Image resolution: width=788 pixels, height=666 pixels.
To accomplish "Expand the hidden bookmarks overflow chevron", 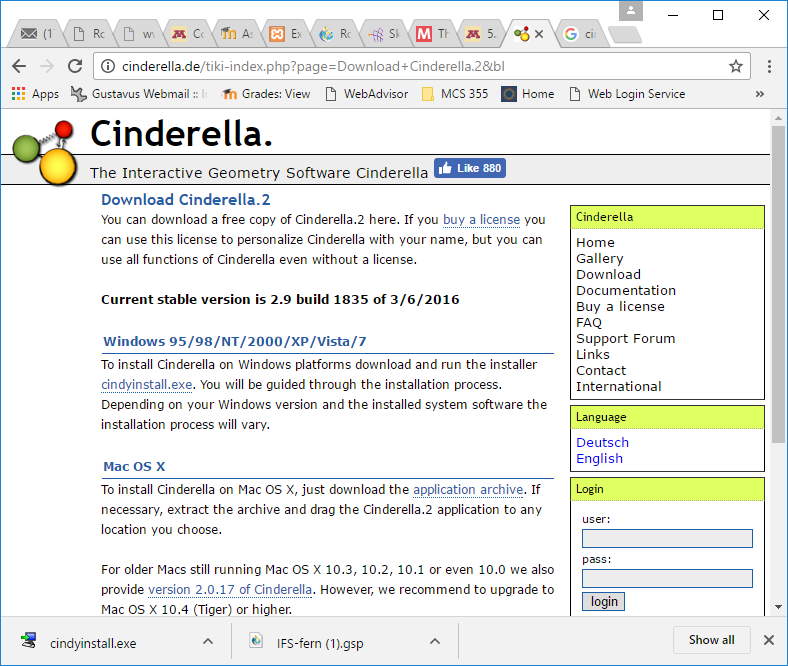I will point(759,94).
